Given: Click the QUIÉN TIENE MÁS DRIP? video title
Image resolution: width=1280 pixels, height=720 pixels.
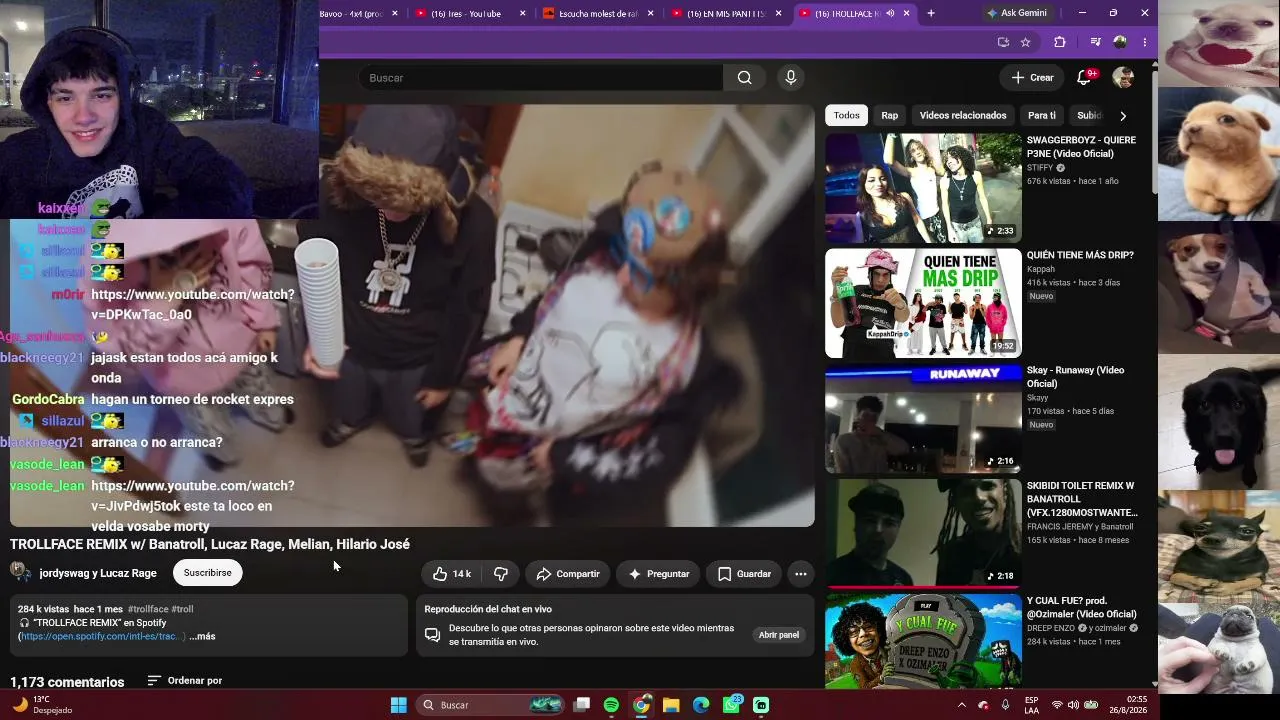Looking at the screenshot, I should [1080, 255].
